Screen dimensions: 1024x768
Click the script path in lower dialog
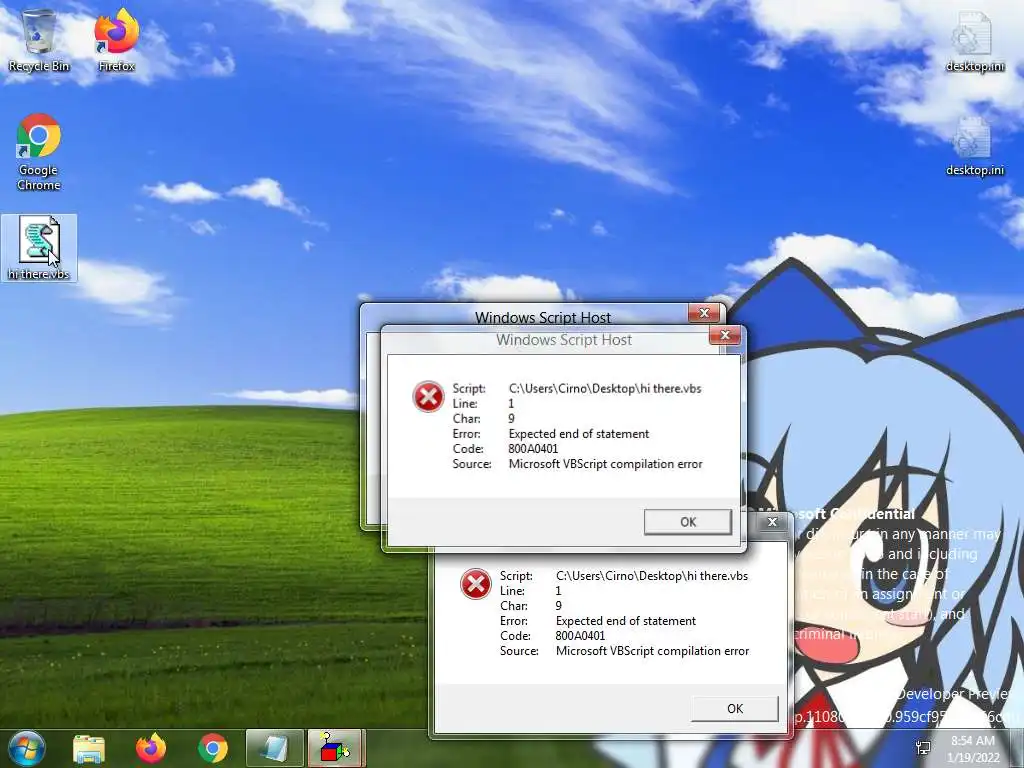[652, 576]
